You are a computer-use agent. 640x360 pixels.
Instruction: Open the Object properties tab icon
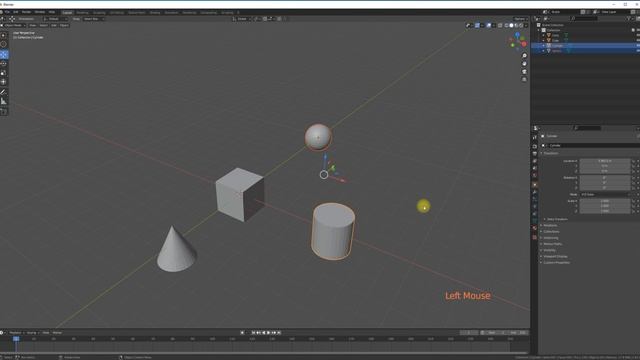535,185
